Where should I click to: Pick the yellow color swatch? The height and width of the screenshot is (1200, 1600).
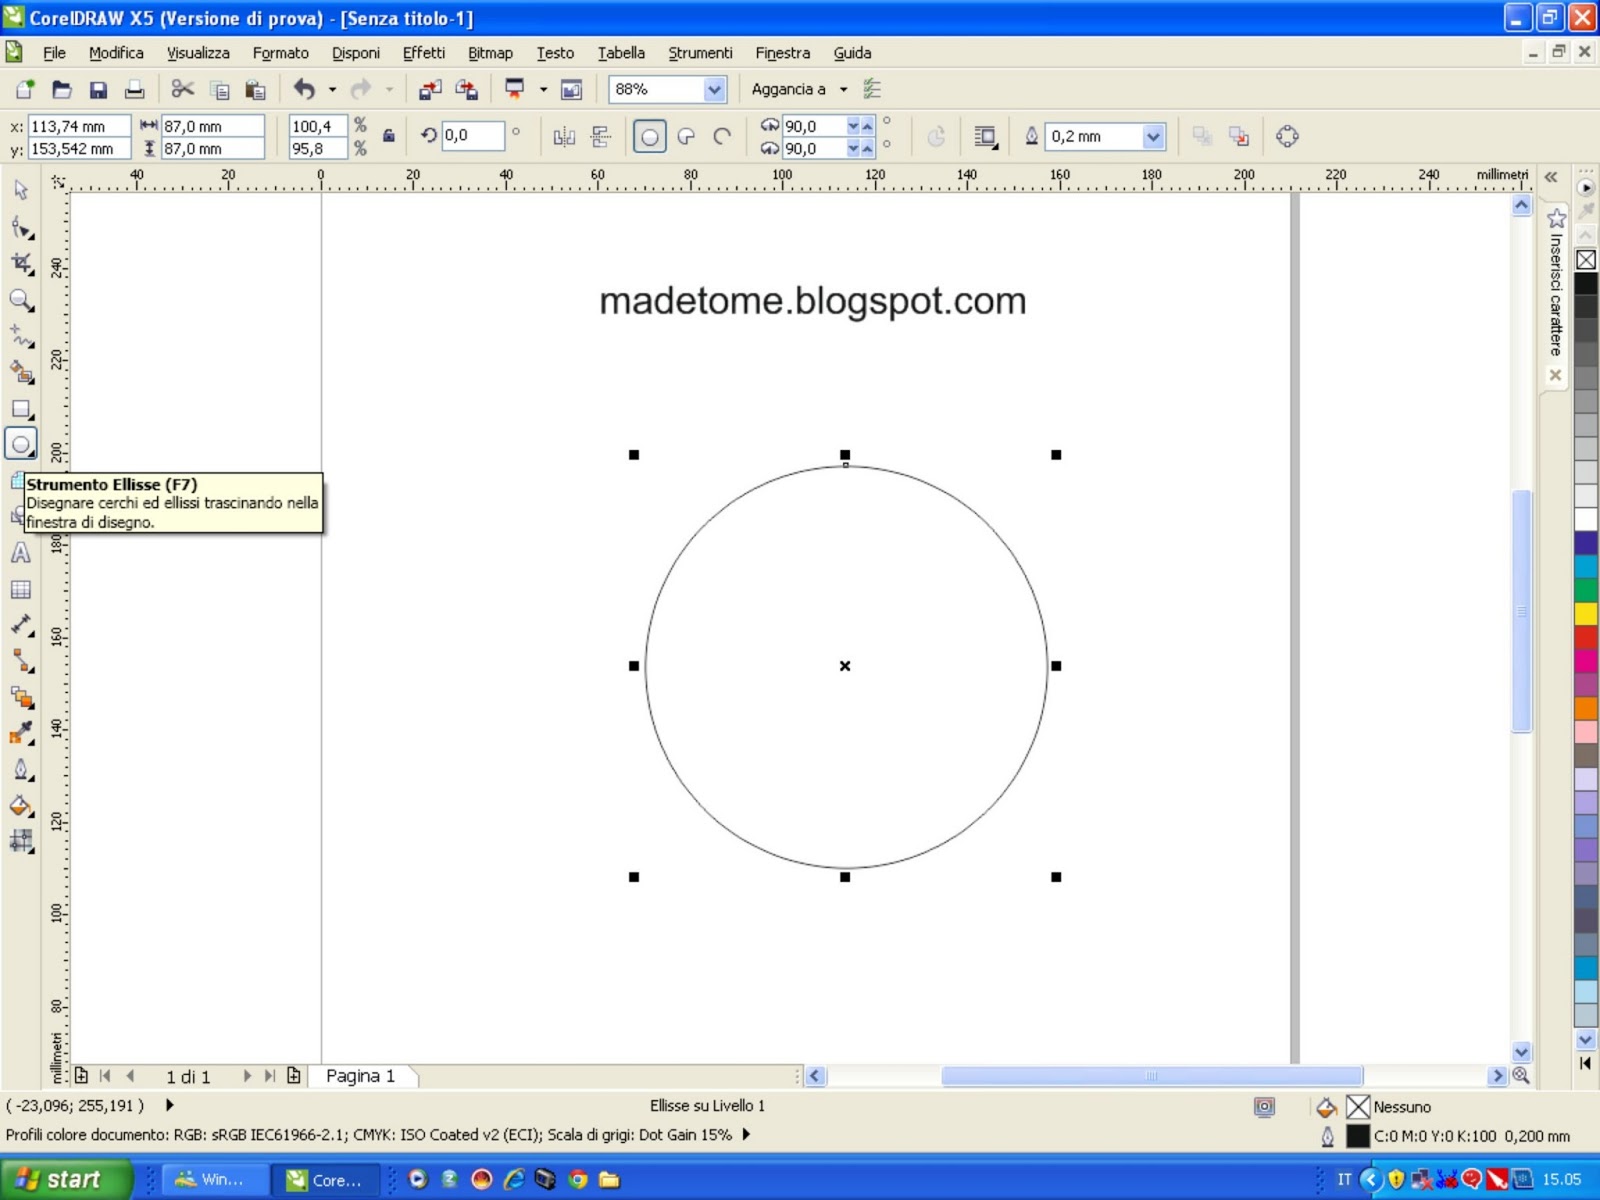coord(1586,613)
